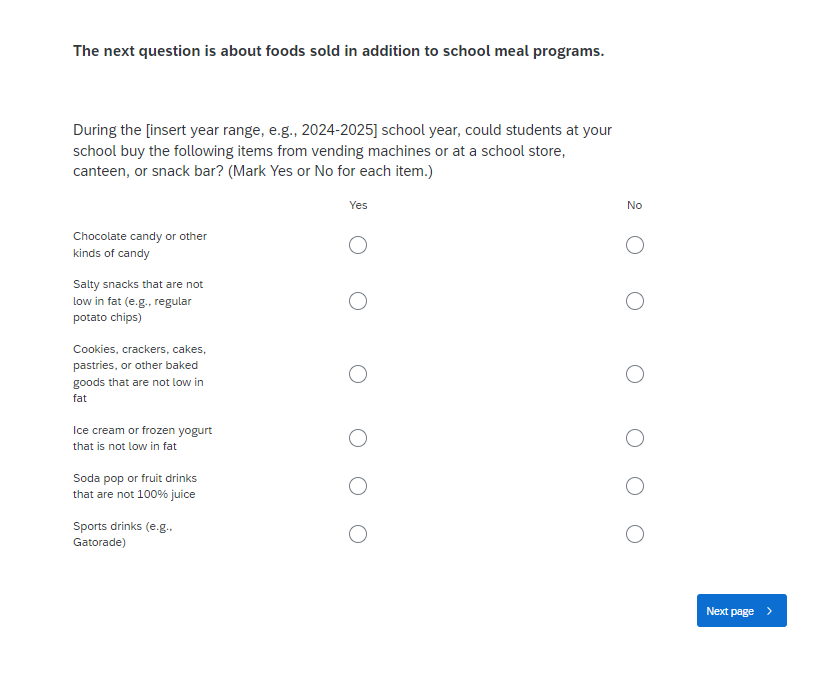Viewport: 833px width, 699px height.
Task: Choose Yes for sports drinks
Action: (x=358, y=534)
